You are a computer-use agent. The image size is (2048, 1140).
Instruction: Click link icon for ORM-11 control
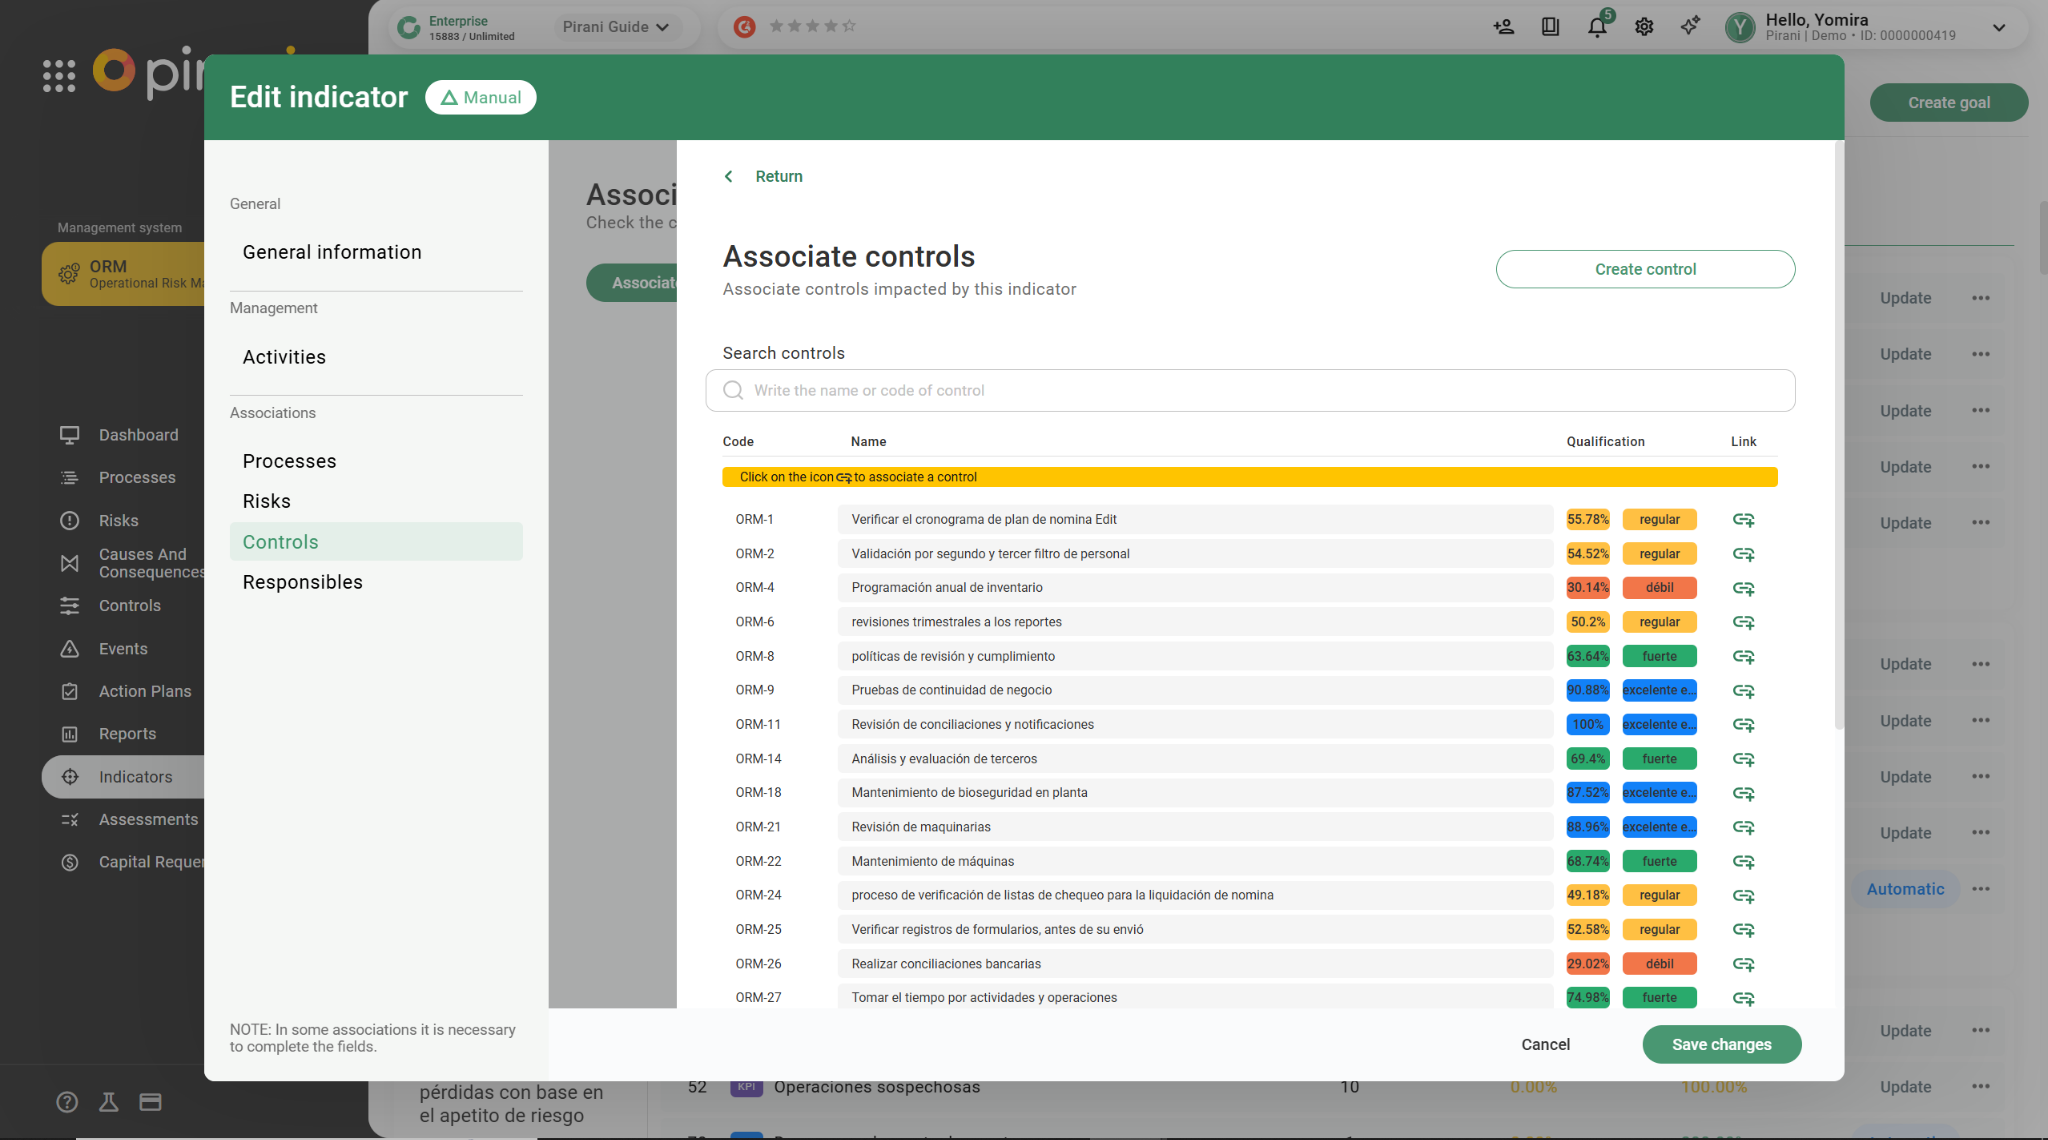point(1743,725)
